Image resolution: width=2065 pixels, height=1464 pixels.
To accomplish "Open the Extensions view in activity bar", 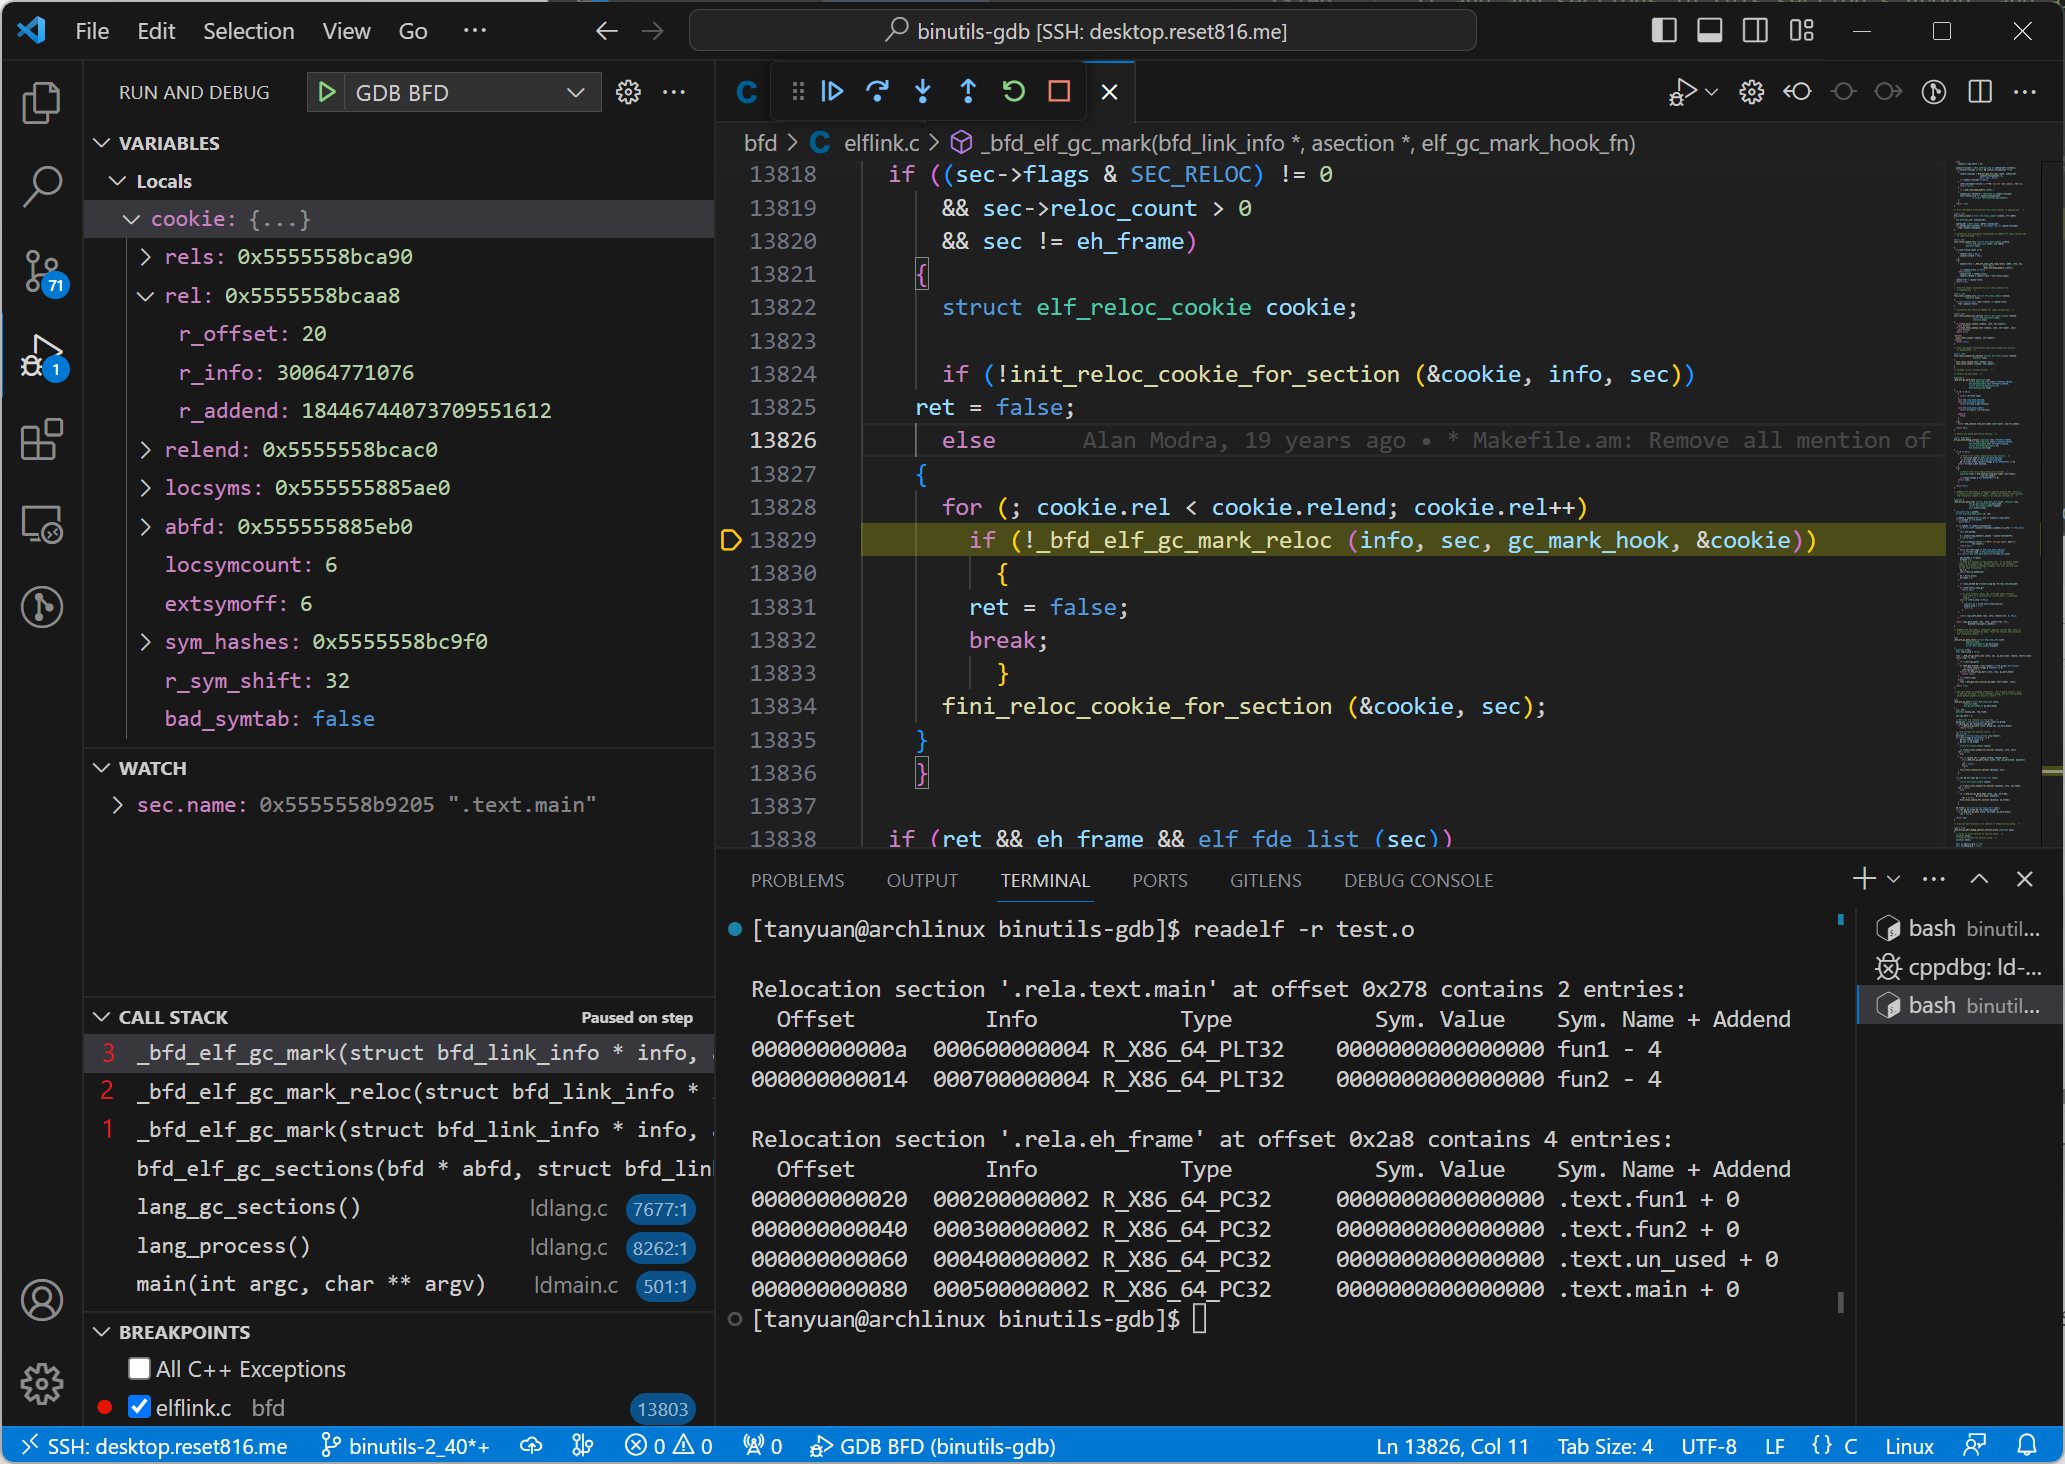I will [x=41, y=439].
